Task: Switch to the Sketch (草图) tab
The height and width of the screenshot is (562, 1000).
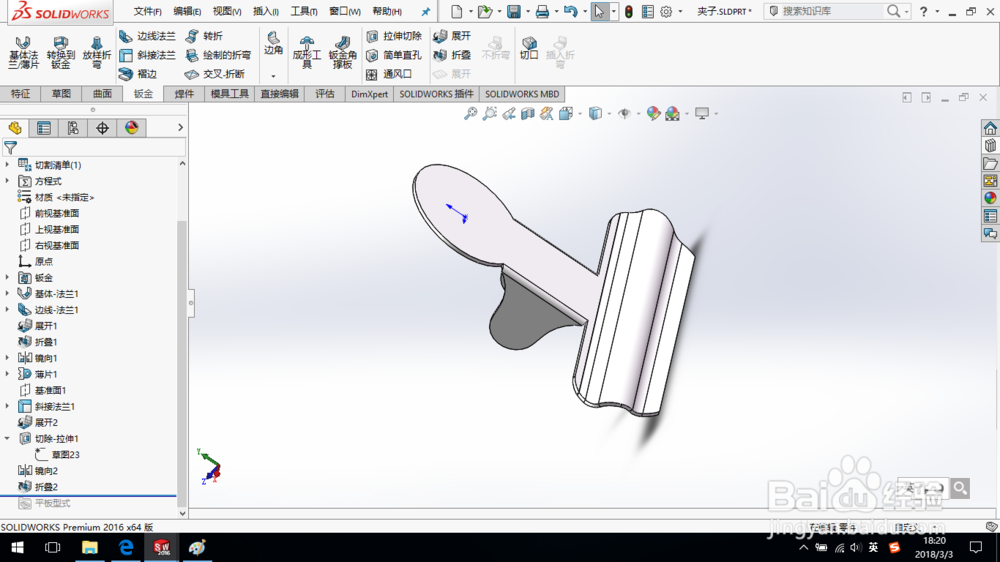Action: pos(61,94)
